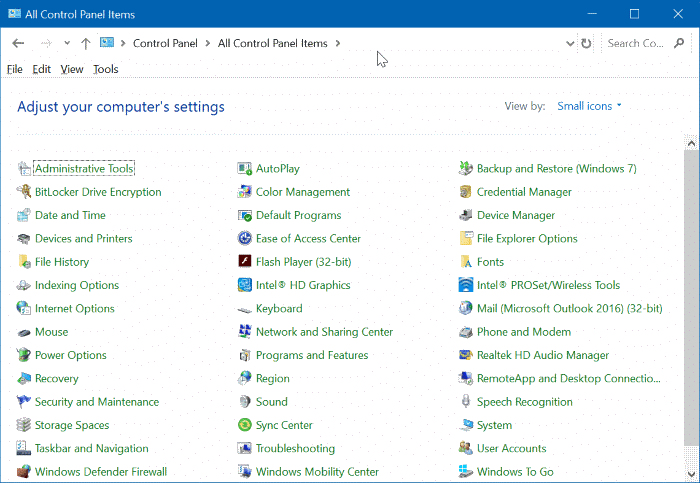Open the Power Options icon

24,355
